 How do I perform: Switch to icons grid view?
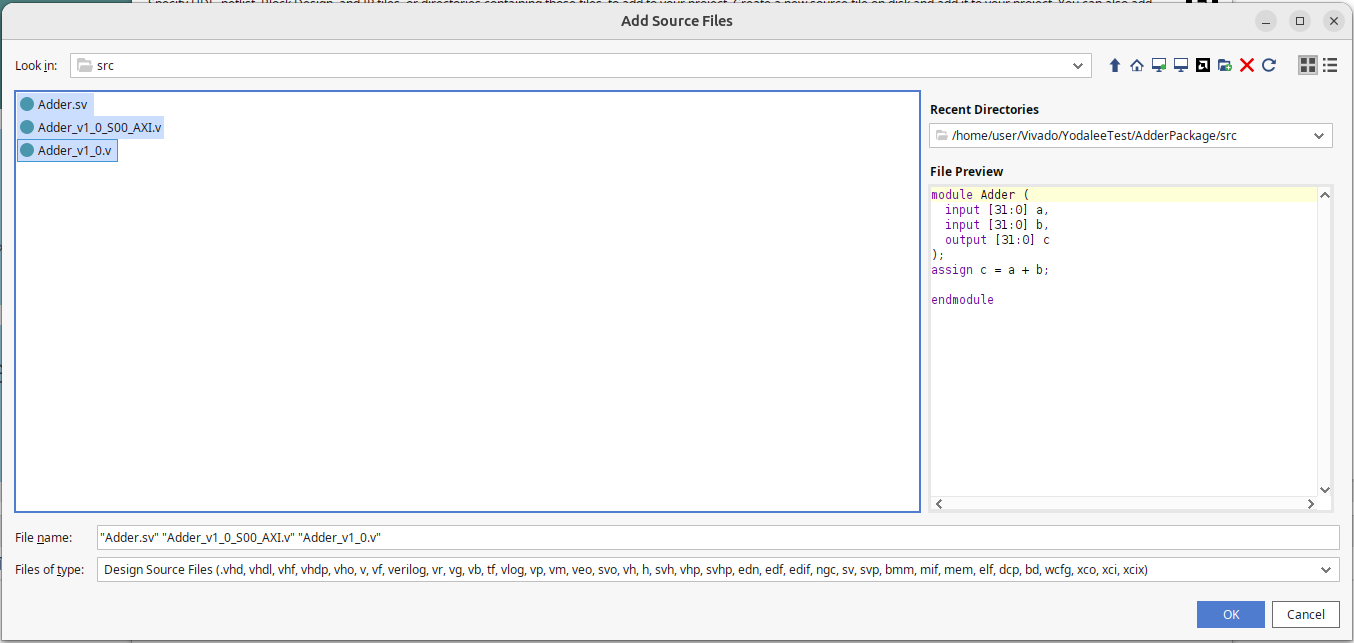click(1308, 65)
